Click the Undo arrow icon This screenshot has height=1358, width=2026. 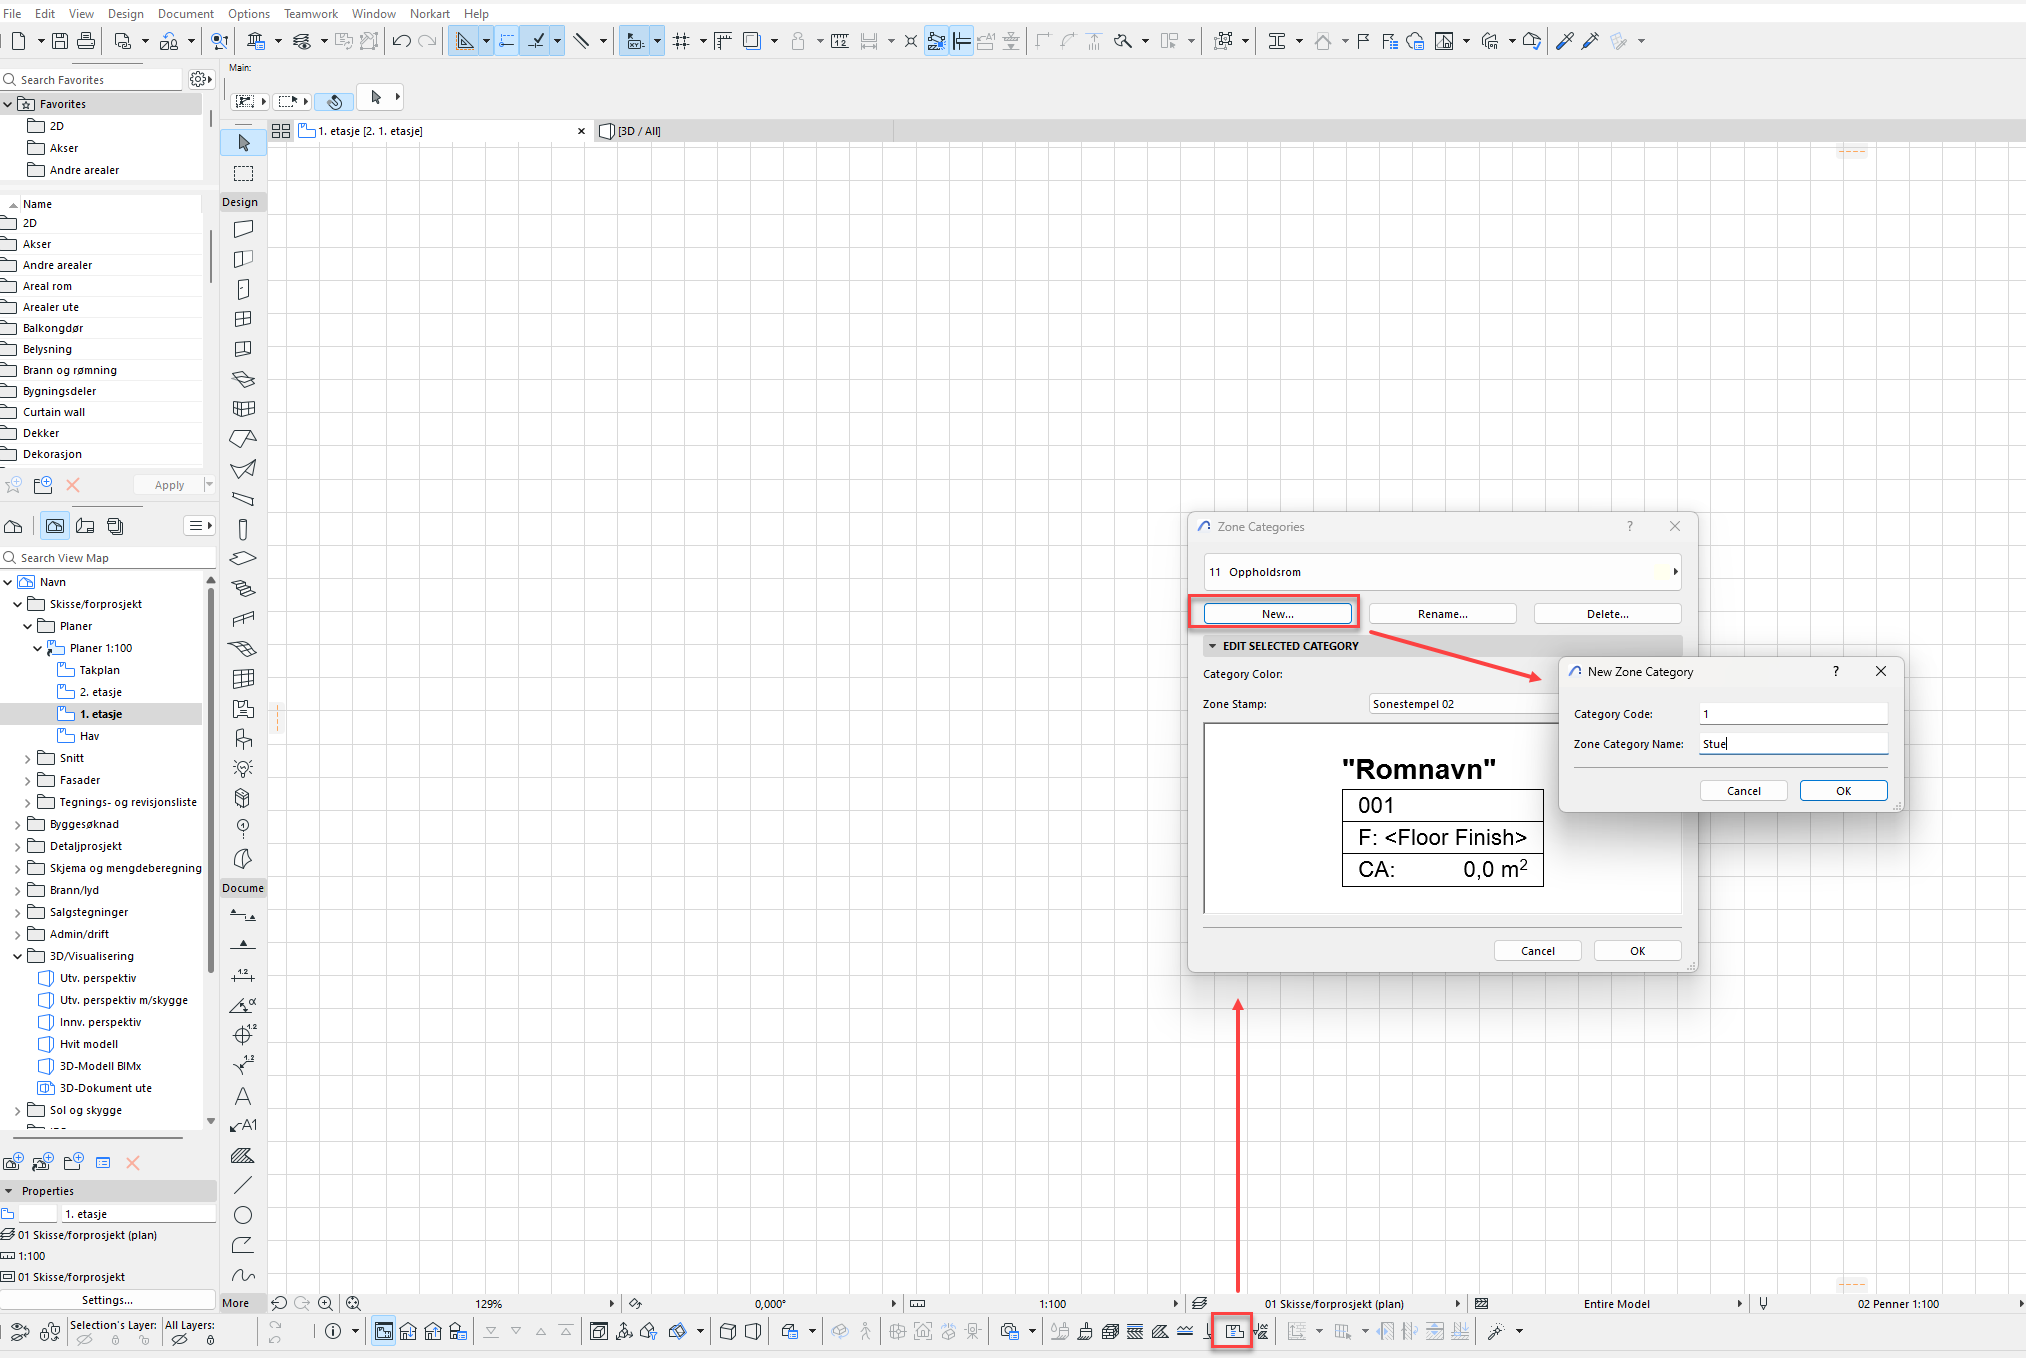tap(401, 41)
